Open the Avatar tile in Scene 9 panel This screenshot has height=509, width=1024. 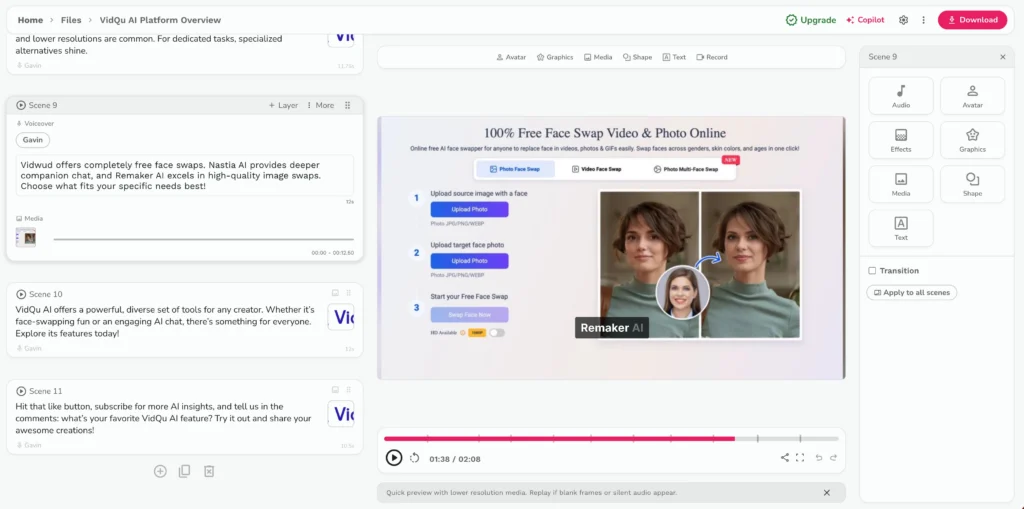972,95
